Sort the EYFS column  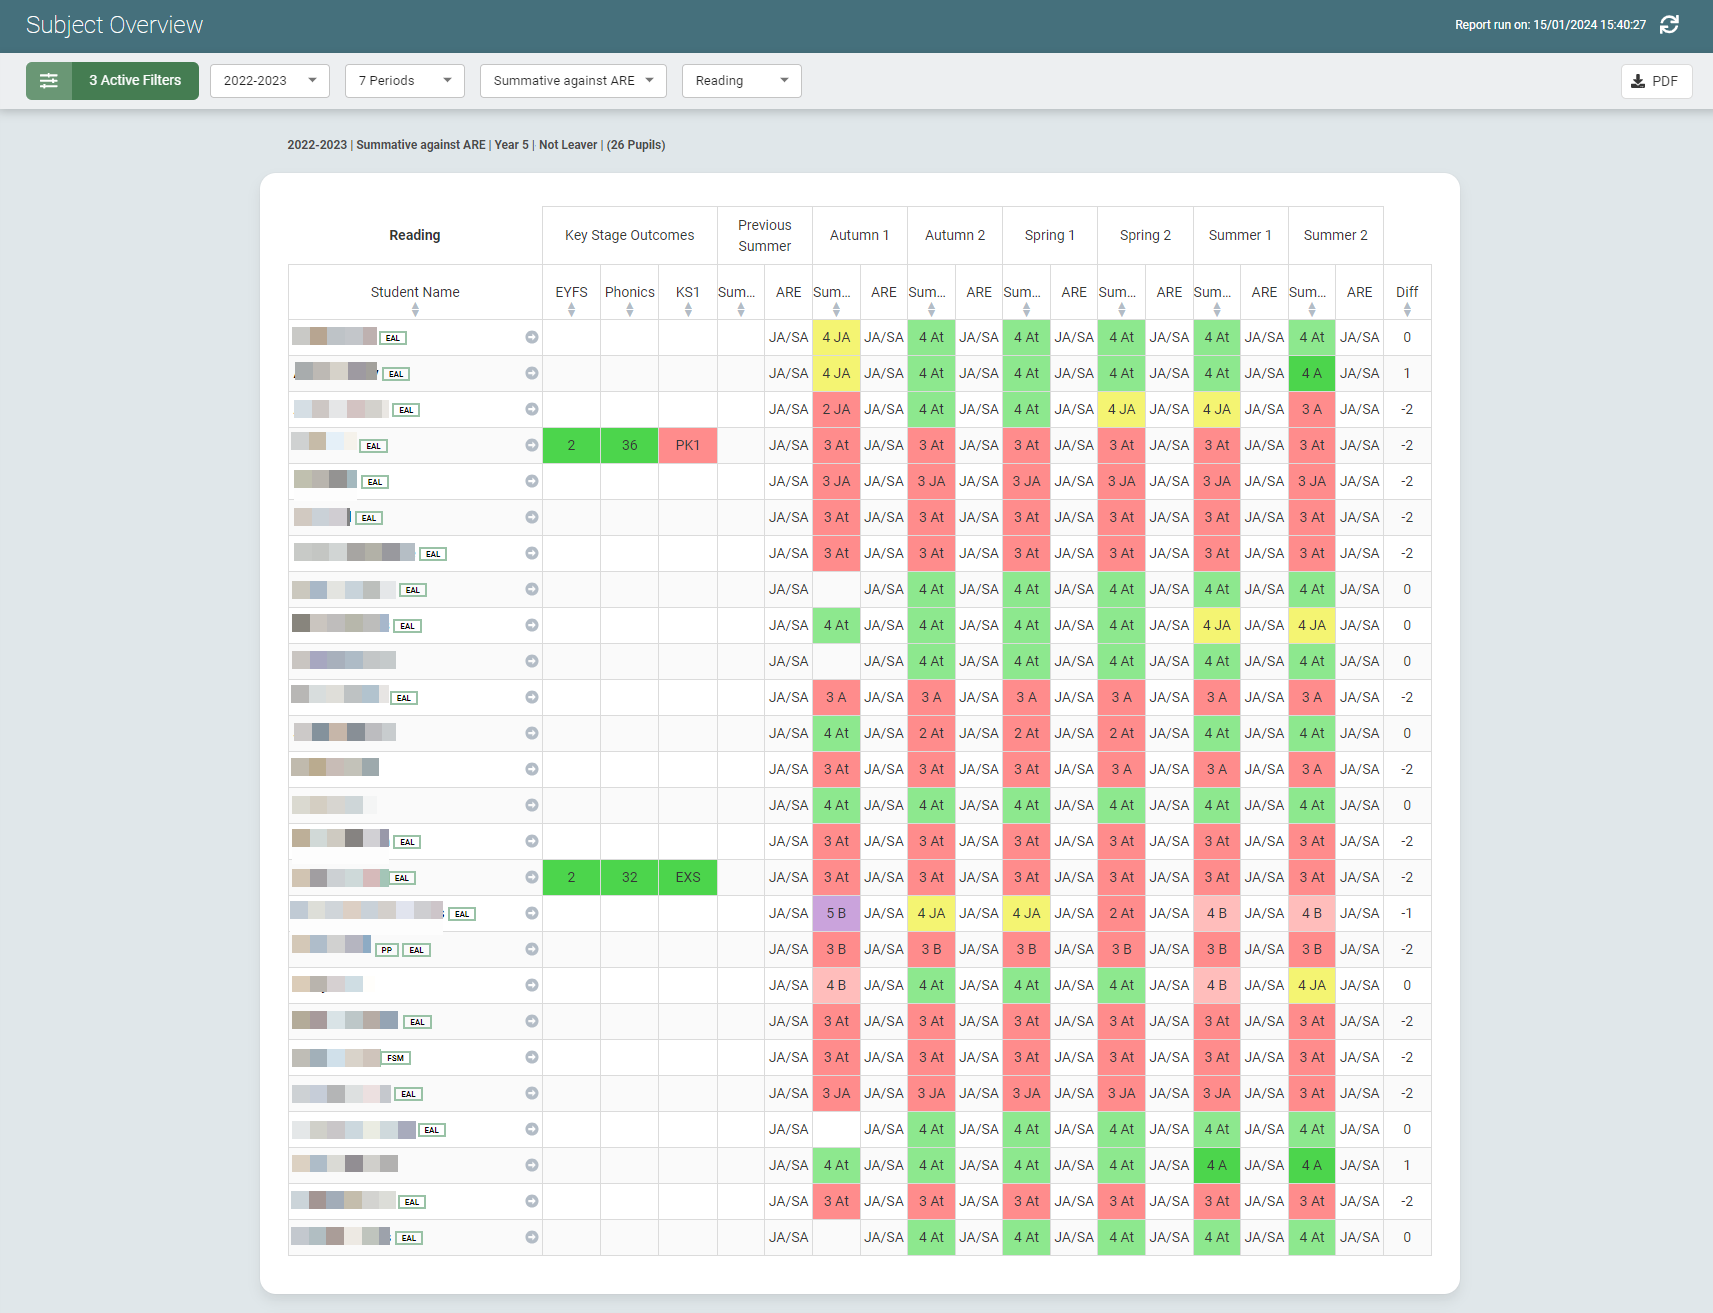[x=571, y=310]
